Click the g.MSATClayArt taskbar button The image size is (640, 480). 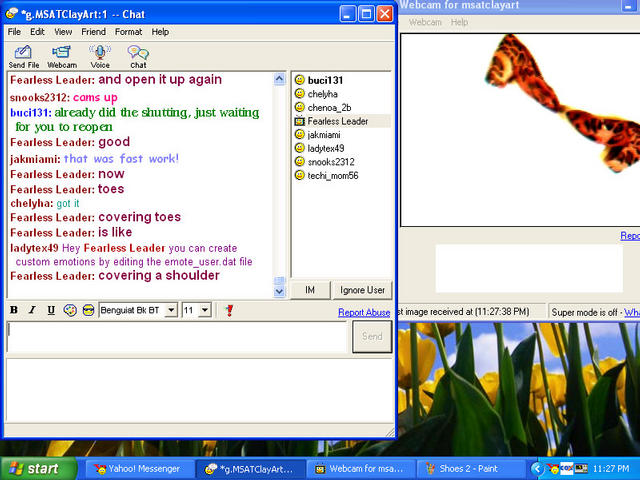pyautogui.click(x=249, y=469)
